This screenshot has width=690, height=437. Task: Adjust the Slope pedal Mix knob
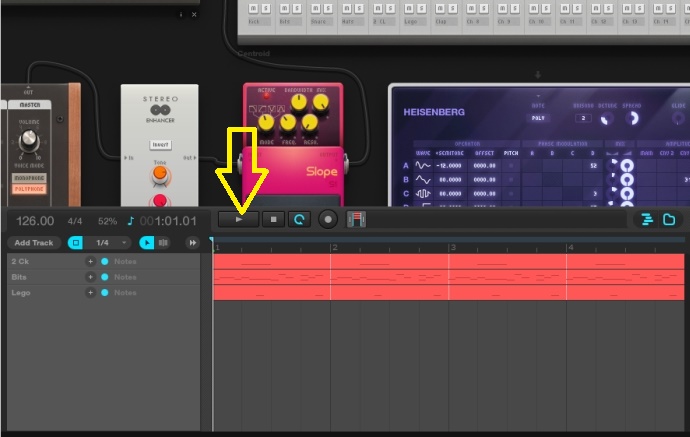pos(321,103)
